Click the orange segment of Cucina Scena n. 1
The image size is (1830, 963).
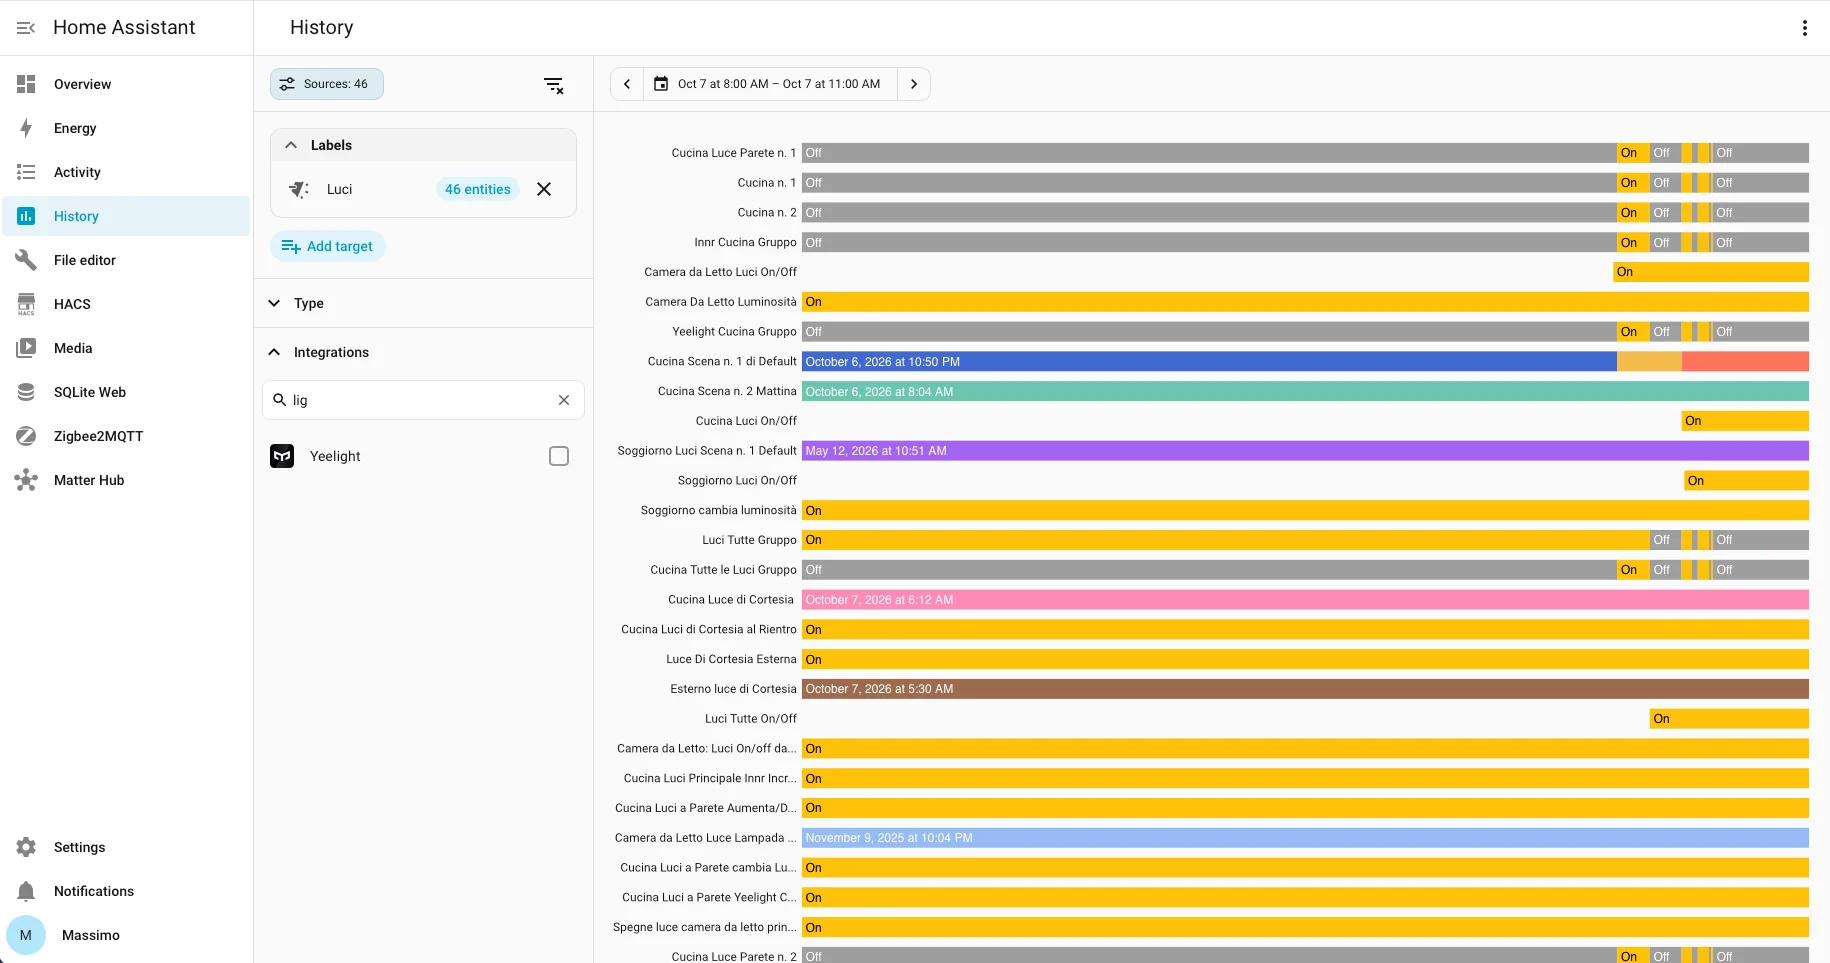click(1649, 362)
